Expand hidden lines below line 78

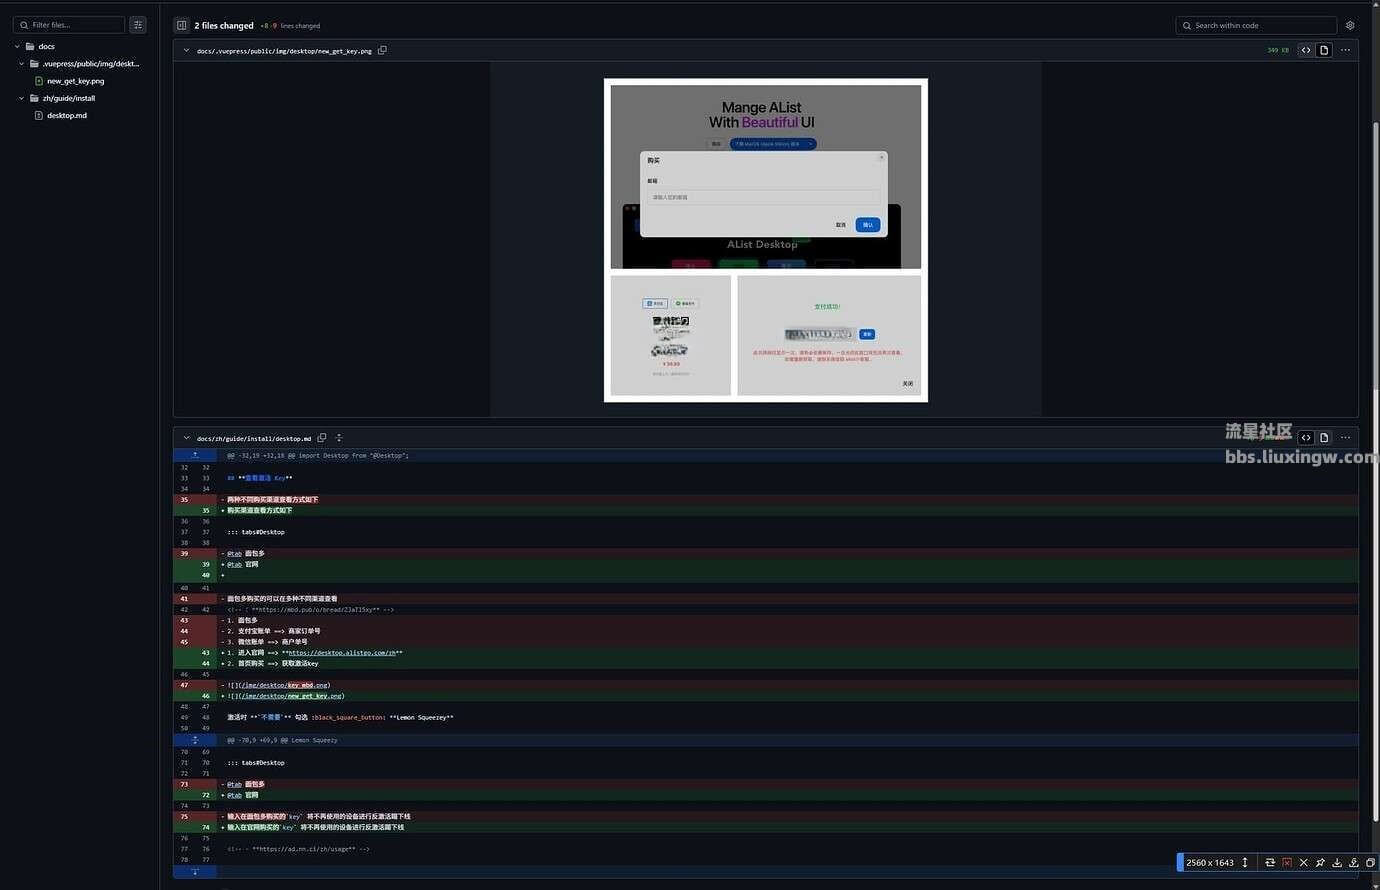195,872
